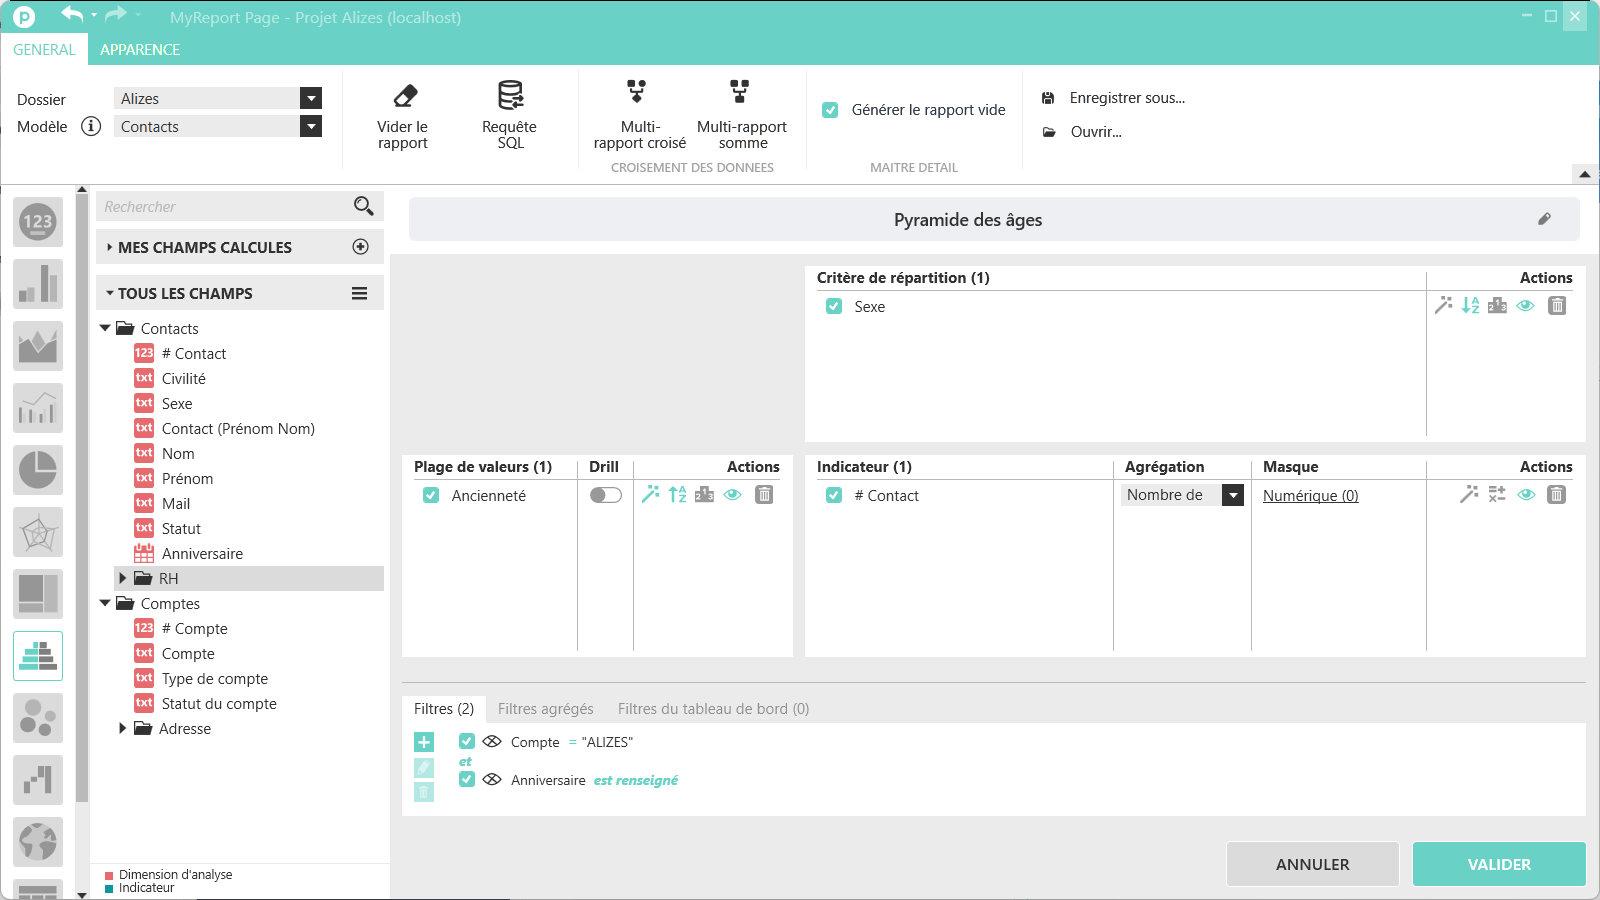Expand the RH folder in field tree
Viewport: 1600px width, 900px height.
point(123,578)
